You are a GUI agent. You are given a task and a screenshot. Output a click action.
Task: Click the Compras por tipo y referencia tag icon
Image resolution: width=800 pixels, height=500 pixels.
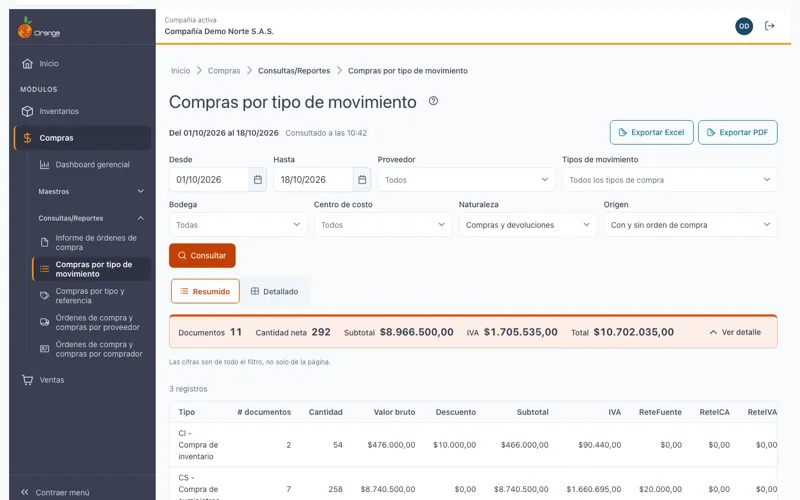[x=44, y=295]
